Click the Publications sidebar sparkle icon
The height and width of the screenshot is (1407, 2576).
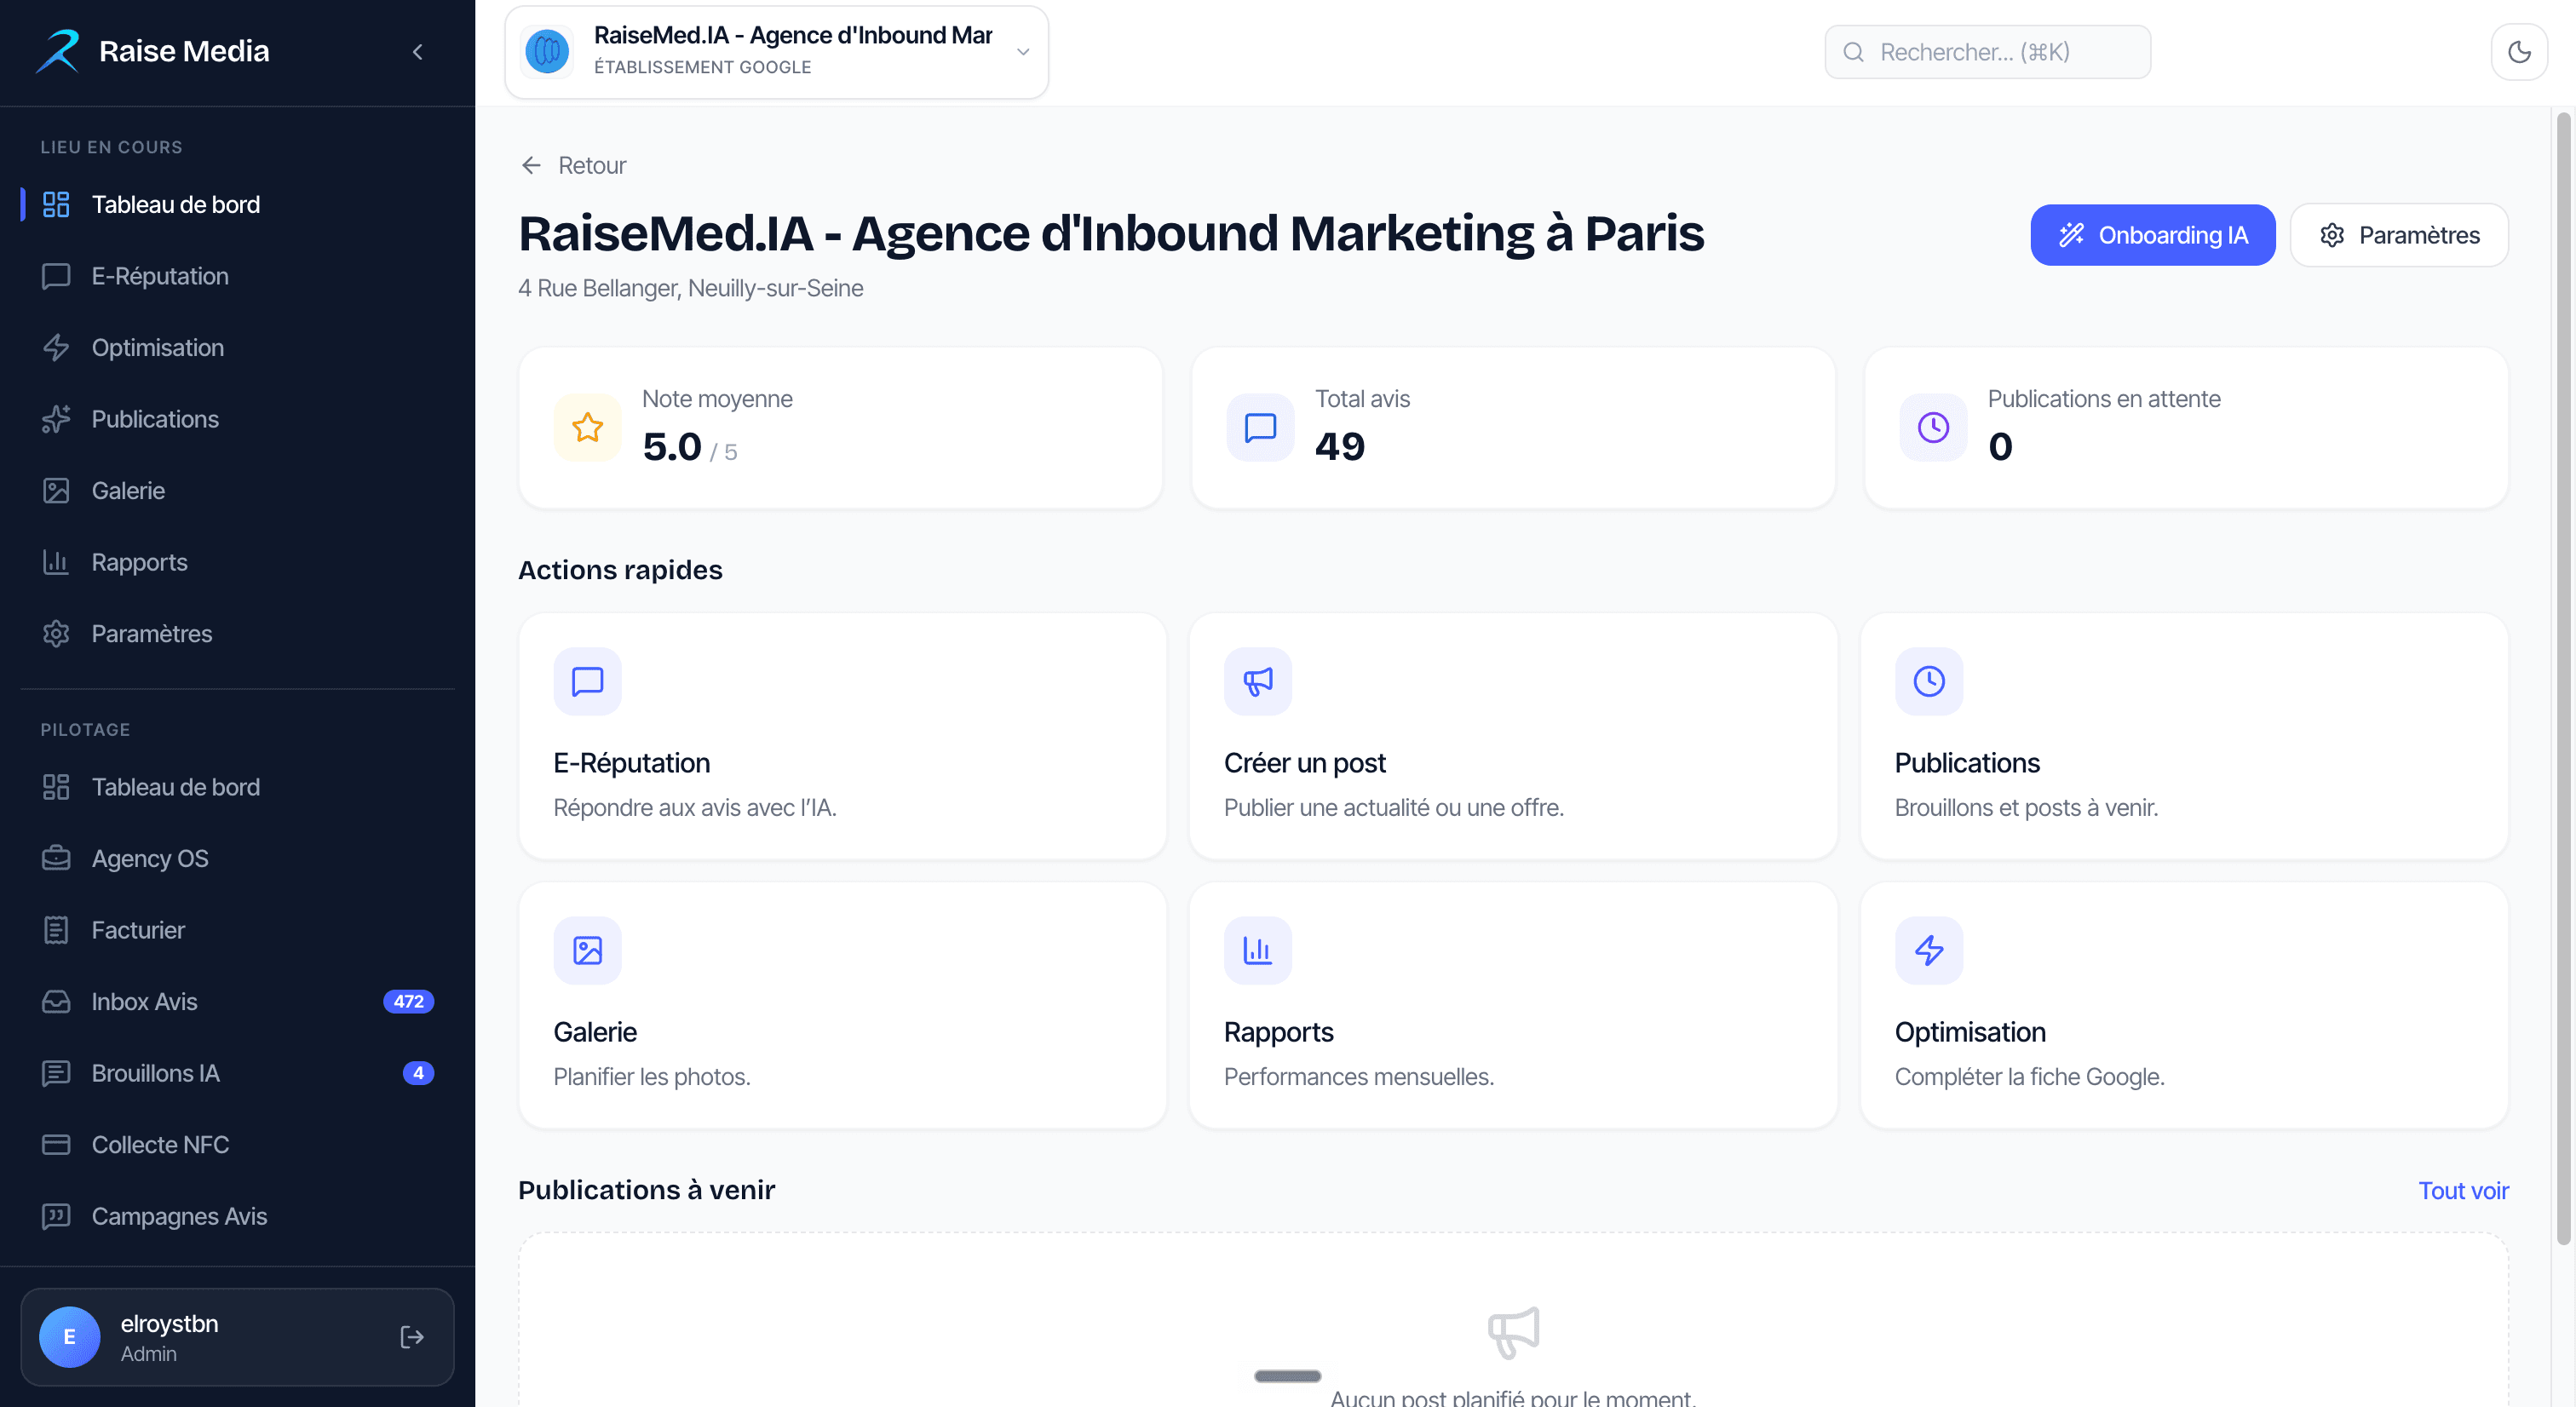[x=56, y=419]
